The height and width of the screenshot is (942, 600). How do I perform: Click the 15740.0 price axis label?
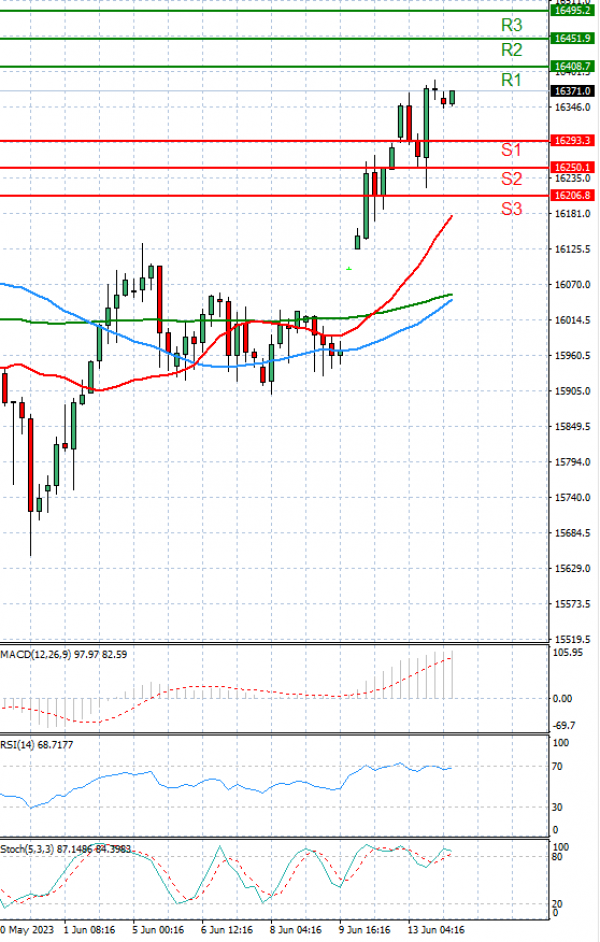coord(572,497)
